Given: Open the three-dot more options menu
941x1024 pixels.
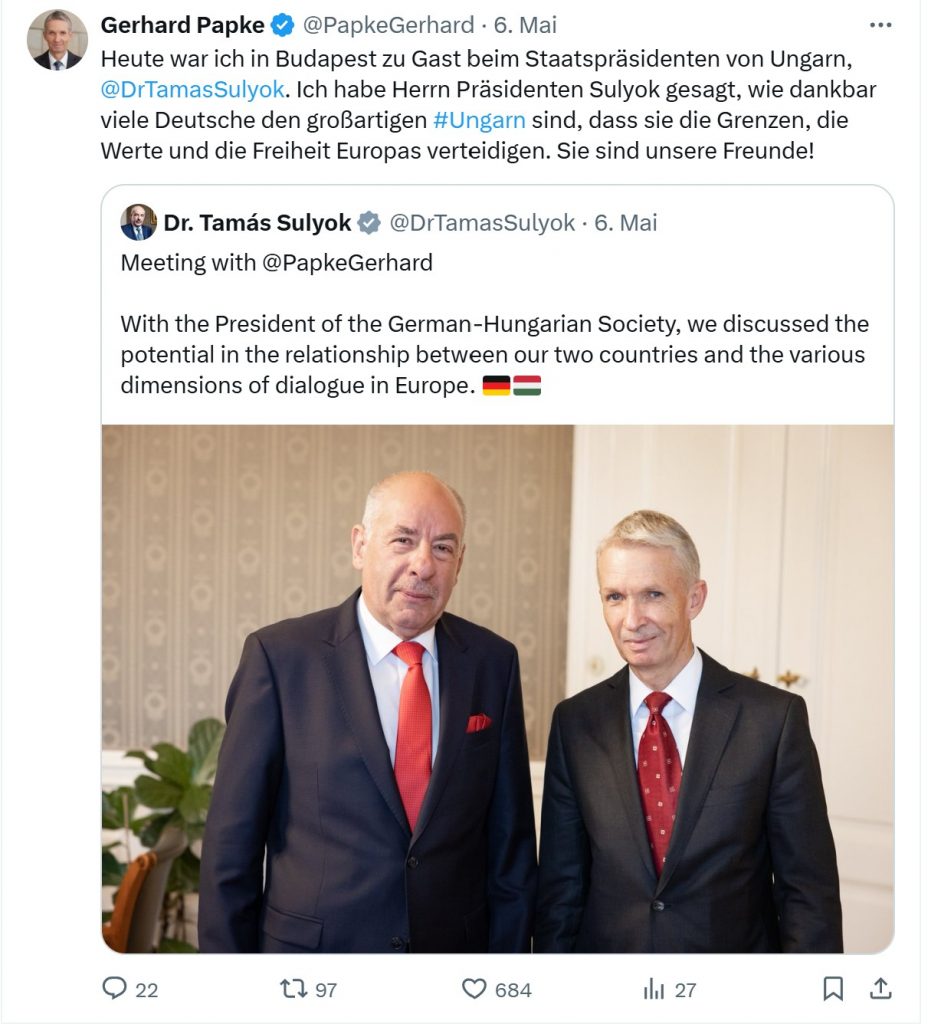Looking at the screenshot, I should 880,25.
